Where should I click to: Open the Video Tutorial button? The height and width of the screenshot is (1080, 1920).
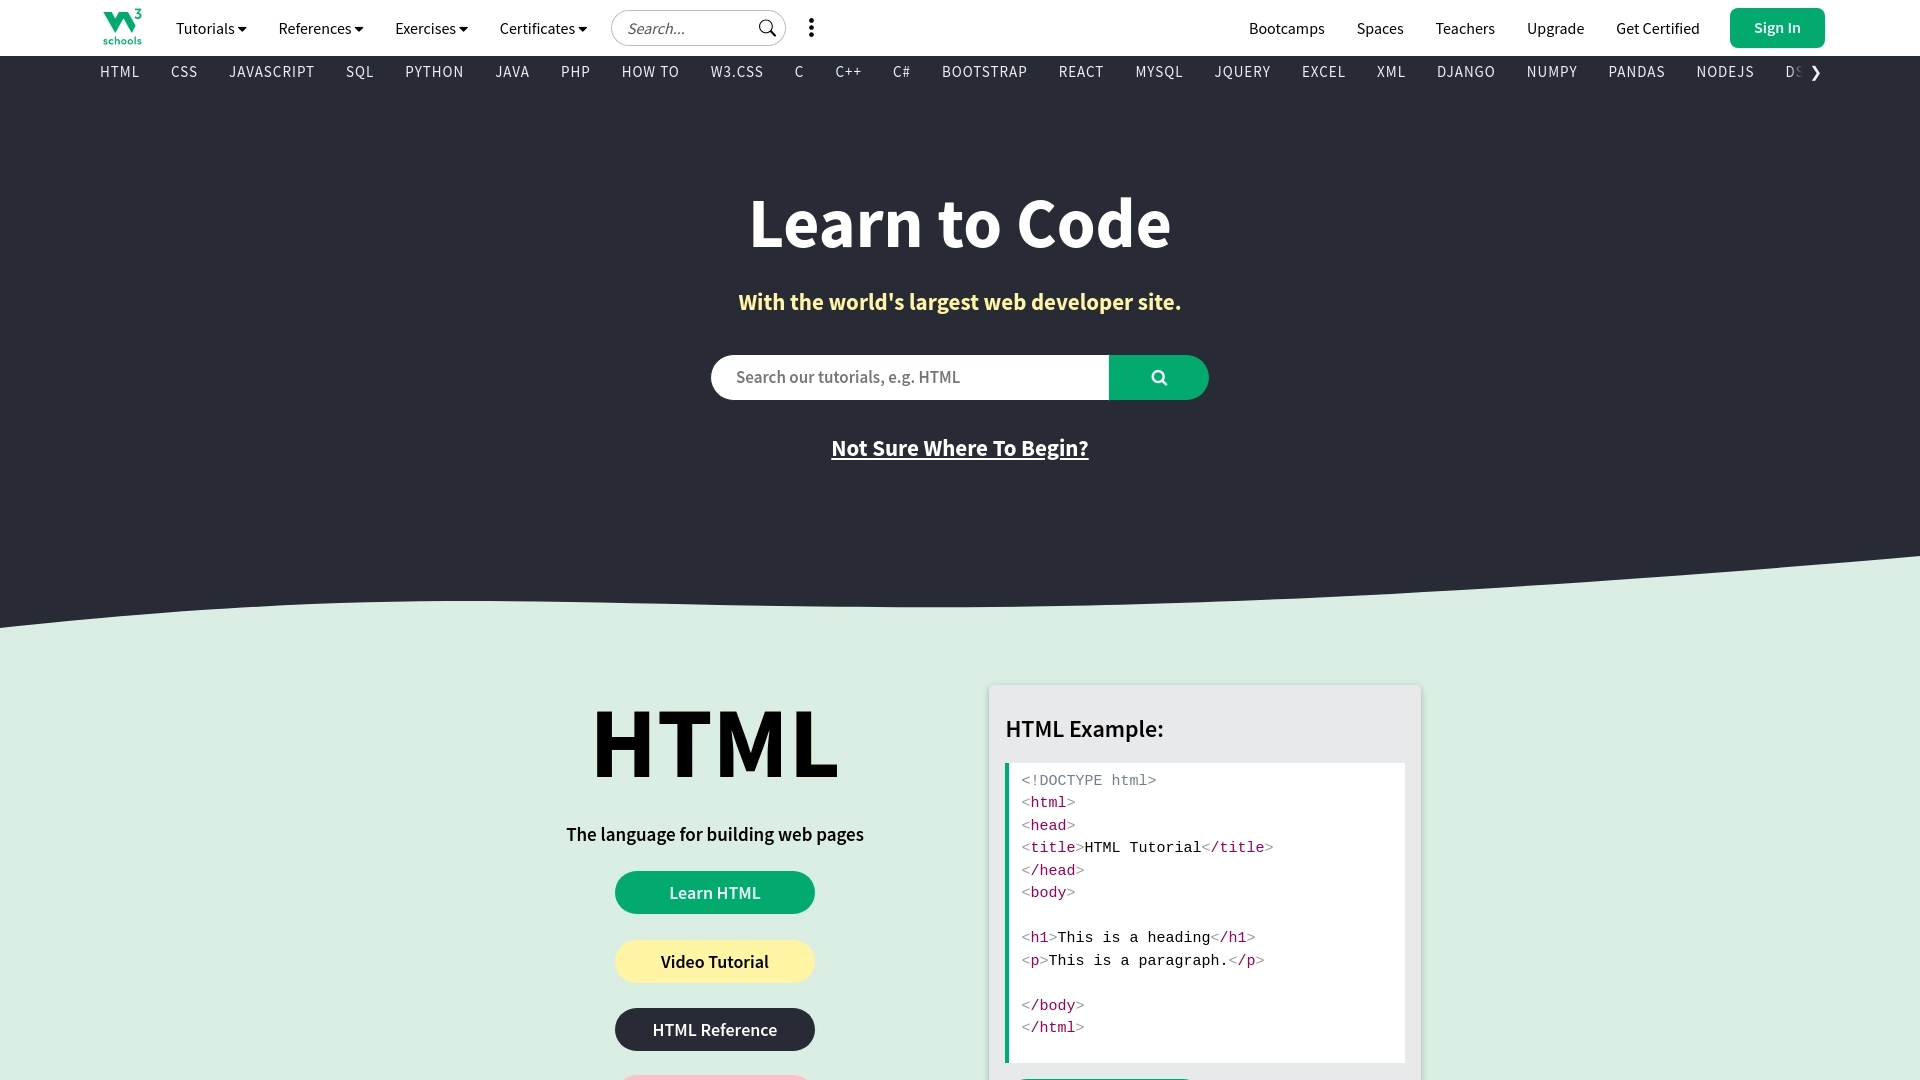coord(715,961)
